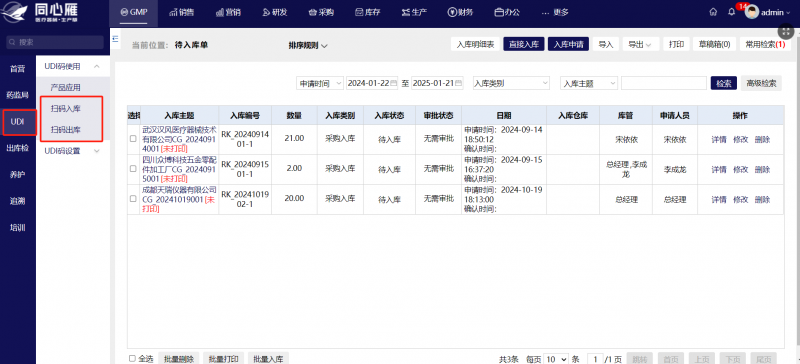
Task: Click the admin user avatar
Action: pyautogui.click(x=752, y=12)
